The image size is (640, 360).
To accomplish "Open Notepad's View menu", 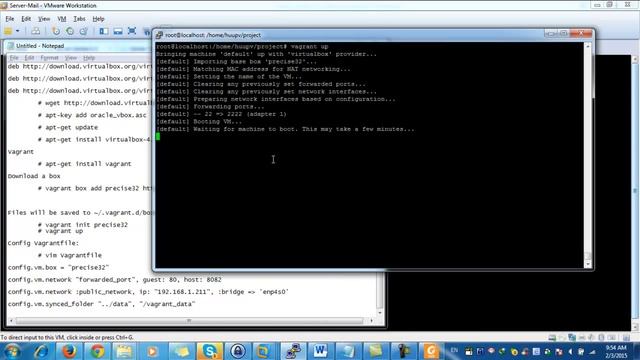I will [71, 58].
